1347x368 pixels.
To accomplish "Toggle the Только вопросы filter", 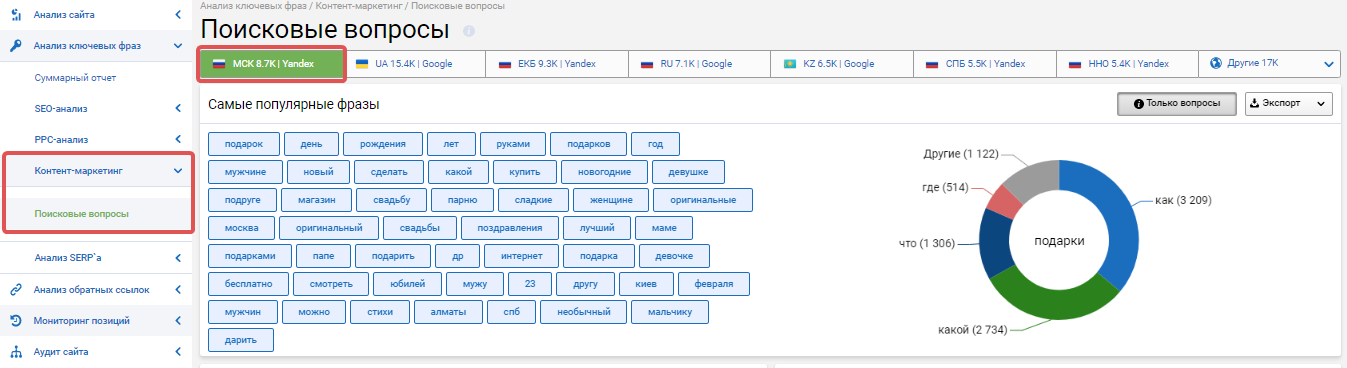I will point(1177,103).
